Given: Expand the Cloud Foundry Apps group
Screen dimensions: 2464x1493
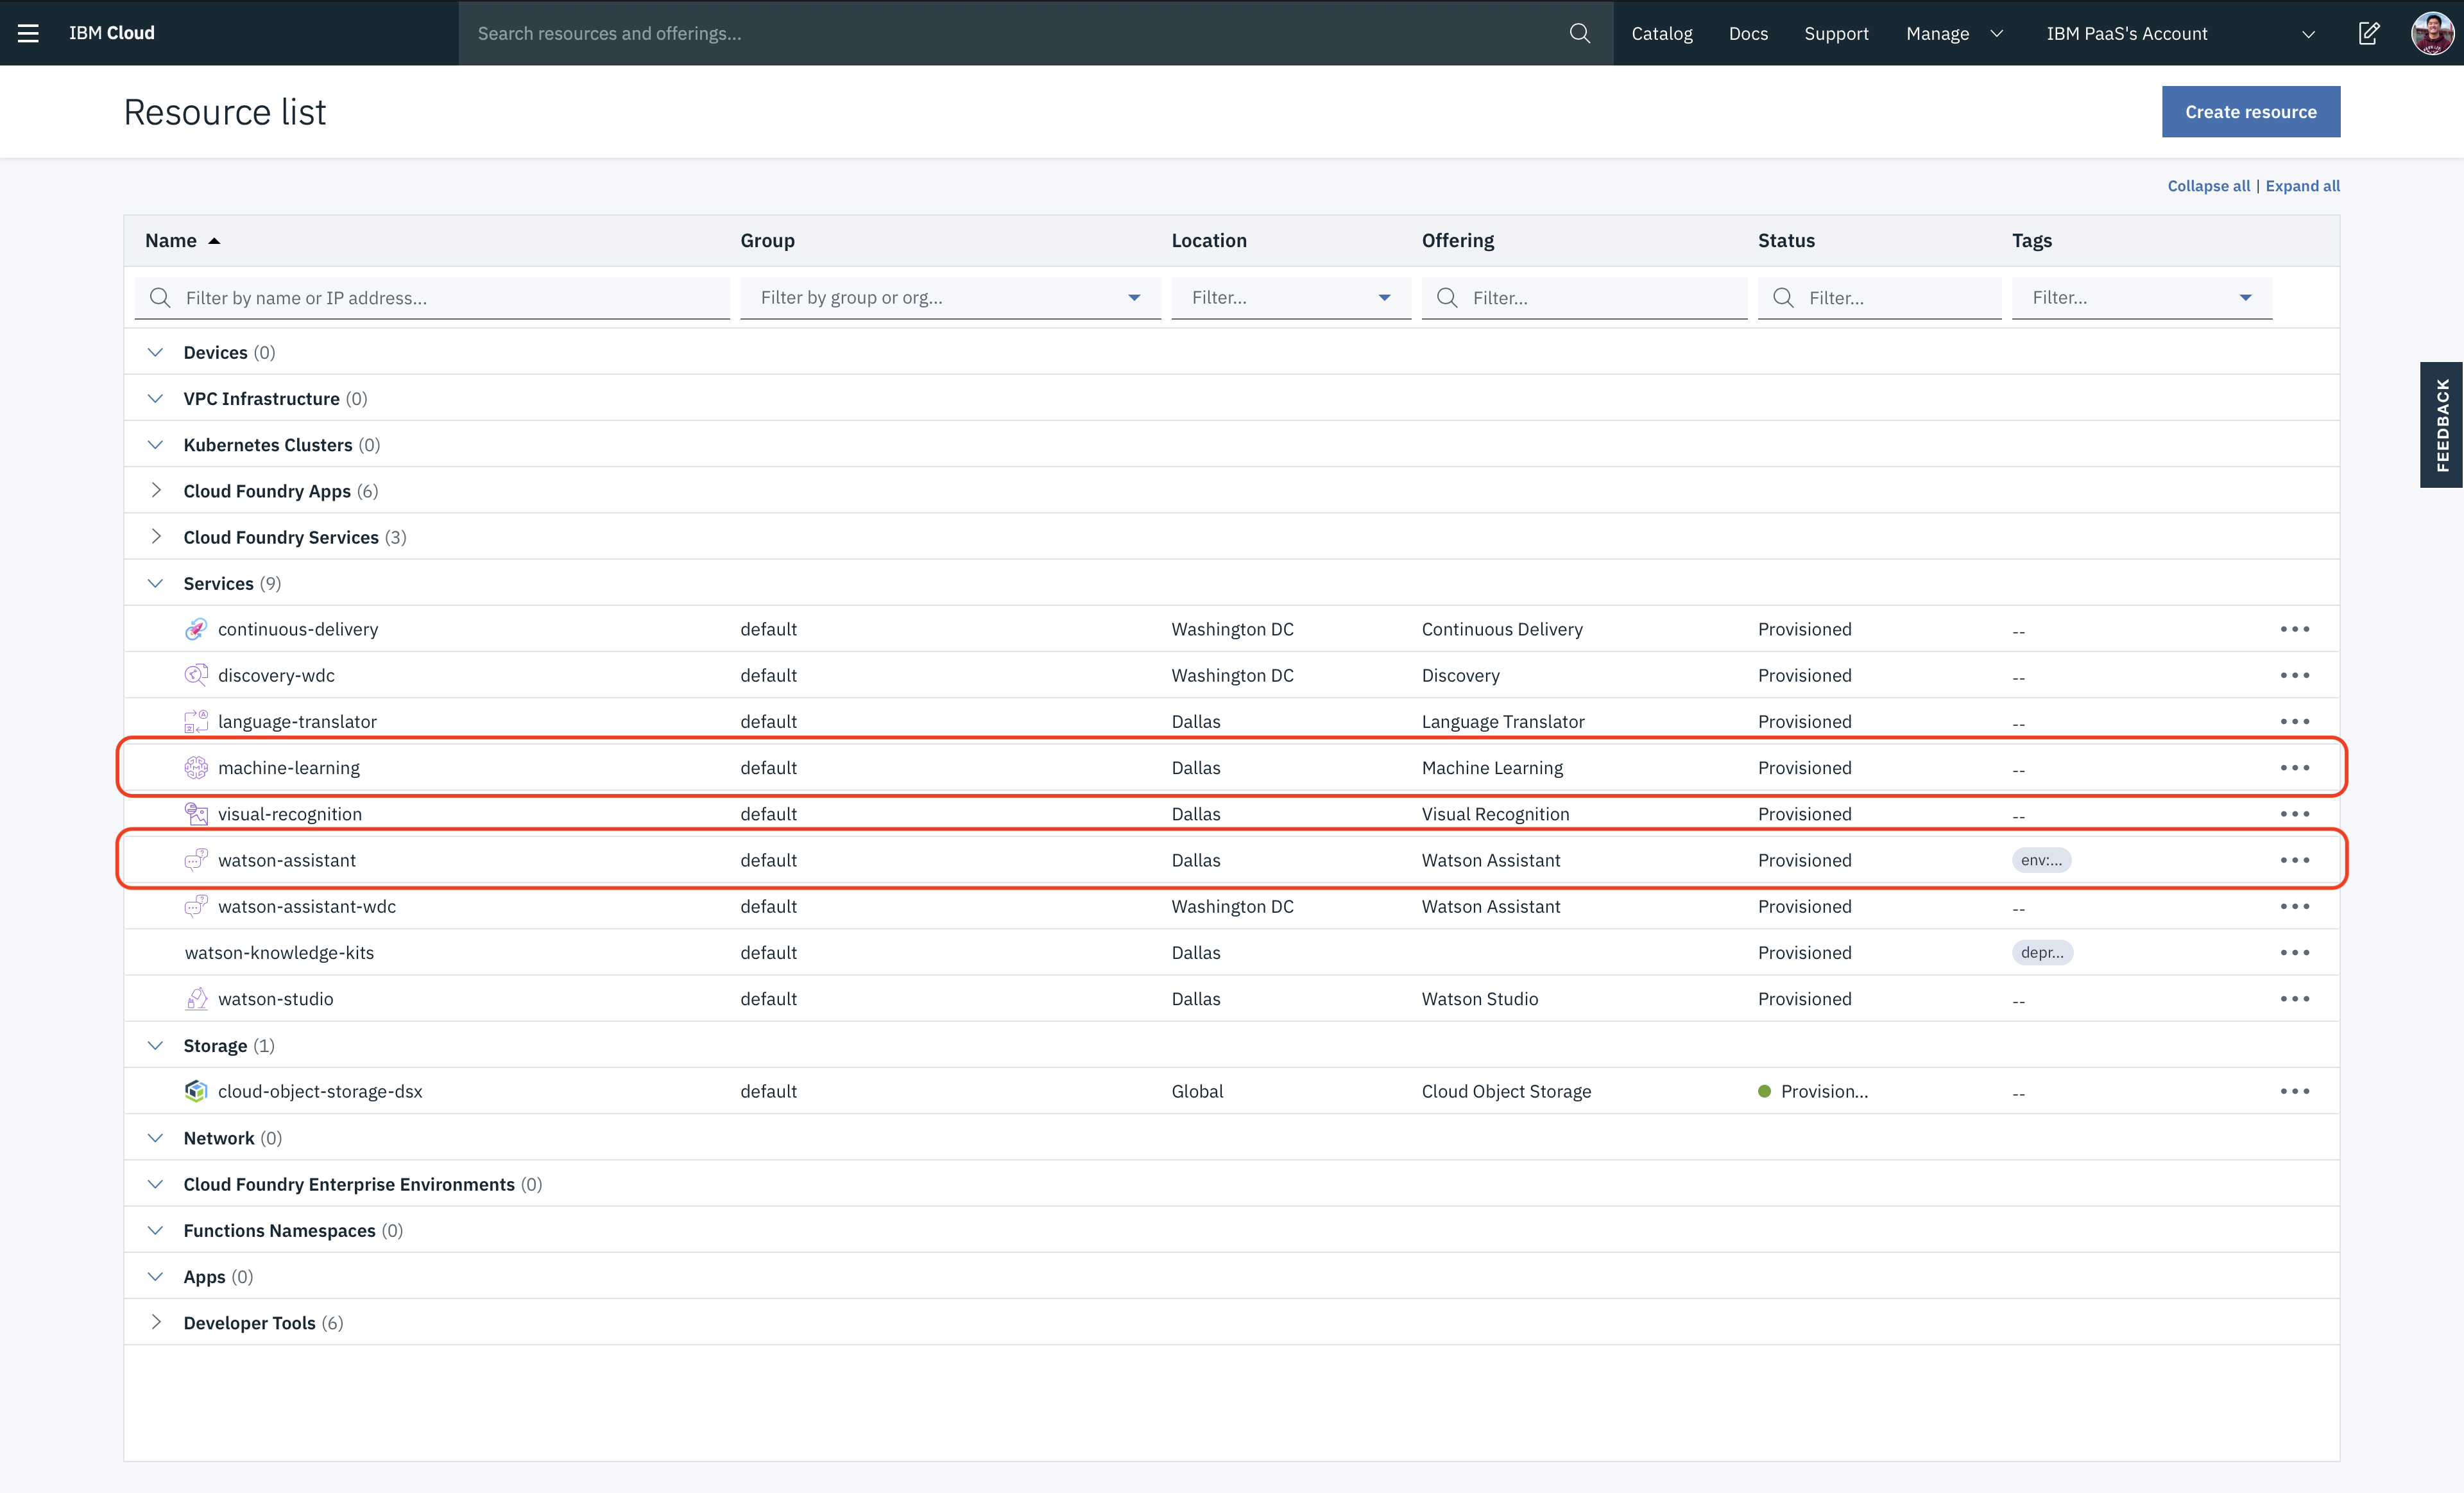Looking at the screenshot, I should click(156, 491).
